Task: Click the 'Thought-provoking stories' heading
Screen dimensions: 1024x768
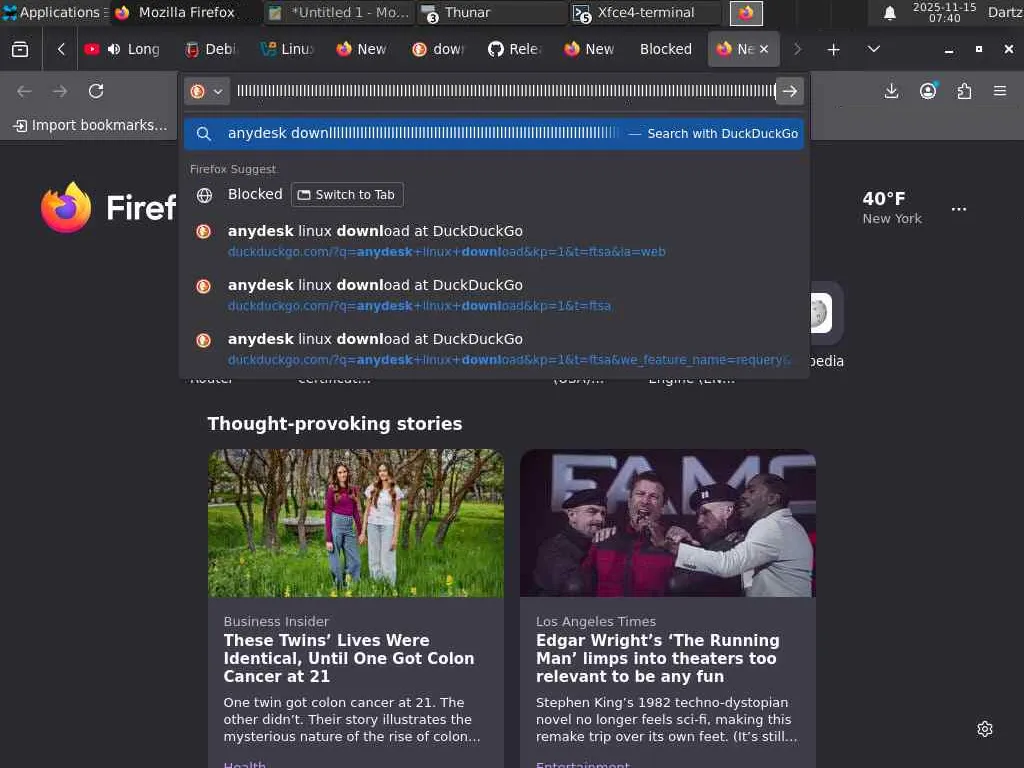Action: [x=334, y=424]
